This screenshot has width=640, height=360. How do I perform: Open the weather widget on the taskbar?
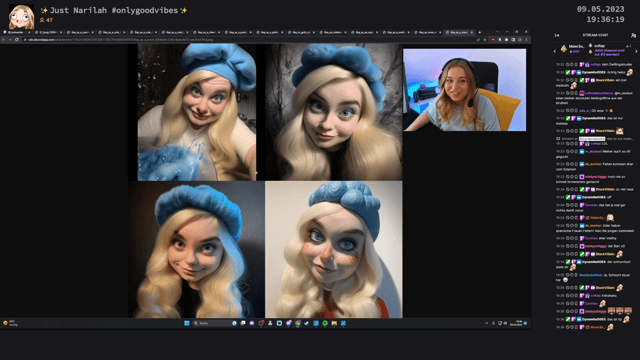[x=9, y=323]
